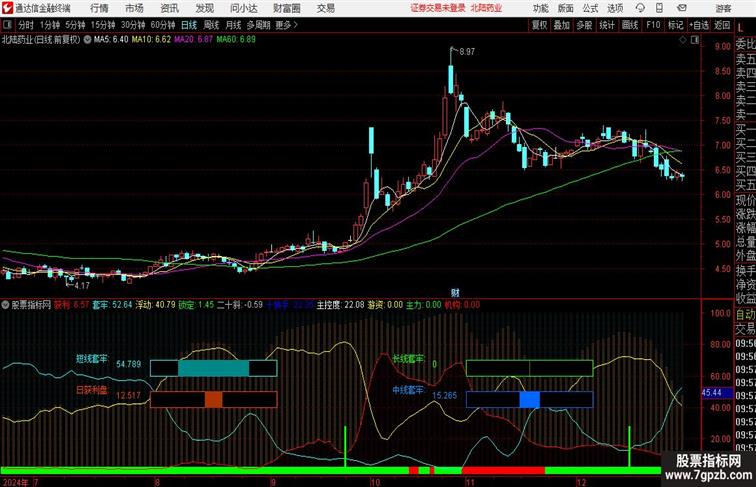Screen dimensions: 756x487
Task: Click the 叠加 overlay toolbar button
Action: click(562, 25)
